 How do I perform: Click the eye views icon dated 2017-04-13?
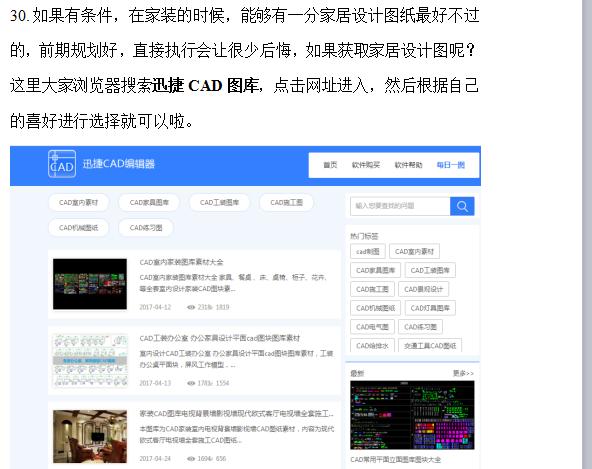click(191, 383)
